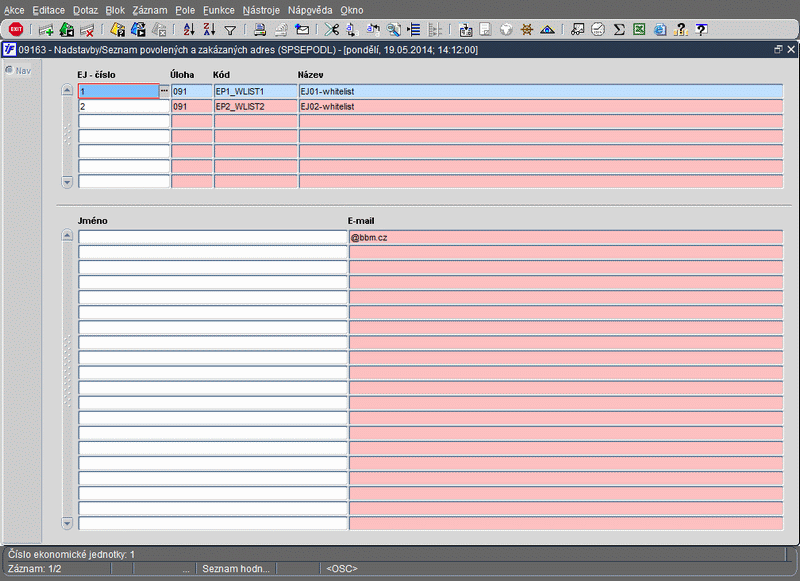
Task: Sort ascending with the A-Z icon
Action: pyautogui.click(x=189, y=30)
